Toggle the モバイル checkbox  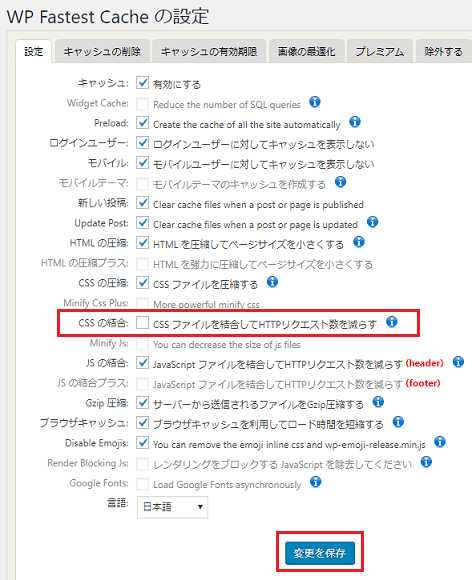tap(142, 163)
